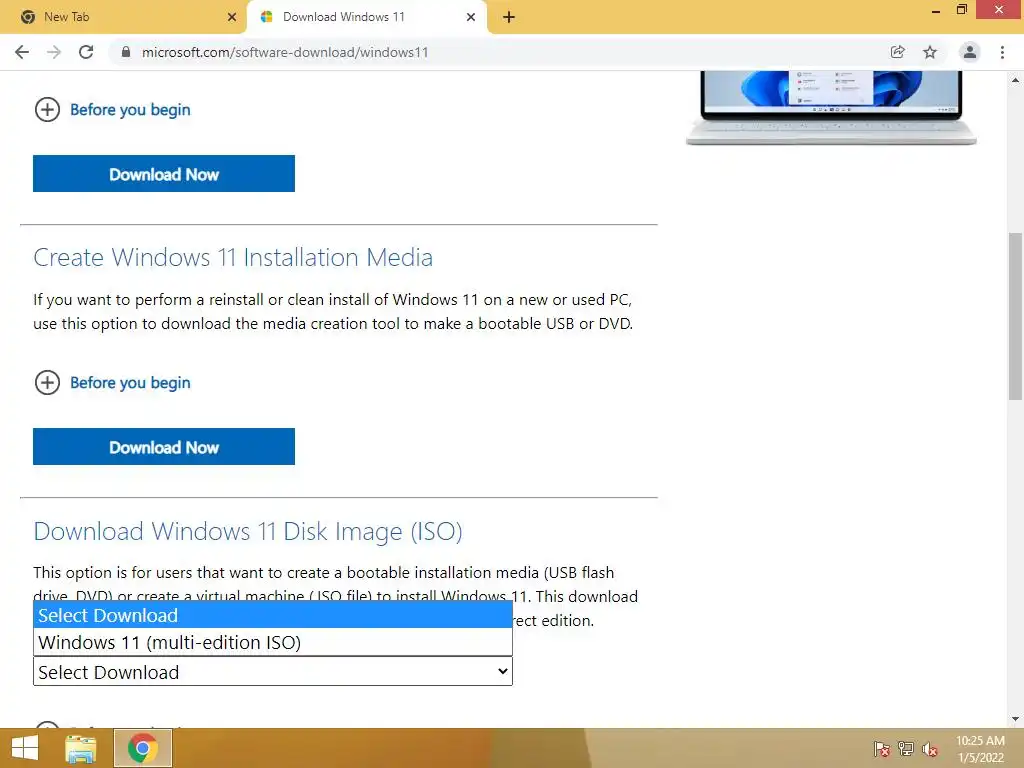Switch to the New Tab tab
The width and height of the screenshot is (1024, 768).
(122, 17)
